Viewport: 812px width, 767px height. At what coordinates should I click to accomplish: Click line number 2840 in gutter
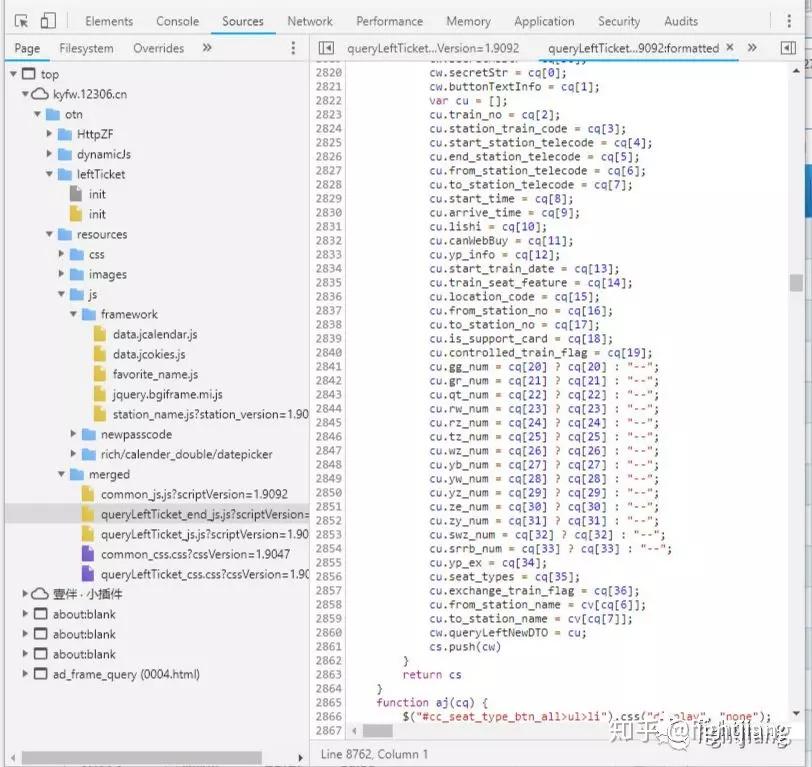[329, 353]
